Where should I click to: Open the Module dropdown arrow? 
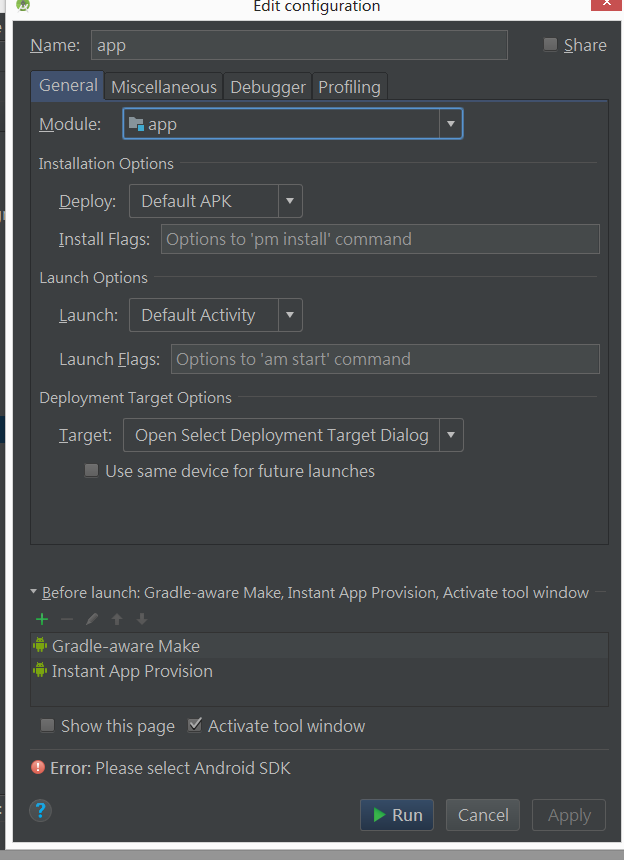[451, 123]
